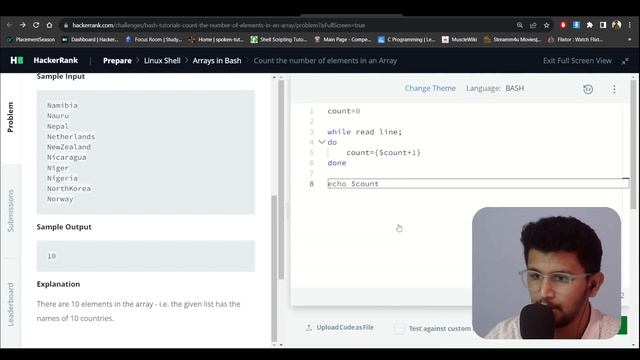Viewport: 640px width, 360px height.
Task: Click the reset code history icon
Action: coord(588,89)
